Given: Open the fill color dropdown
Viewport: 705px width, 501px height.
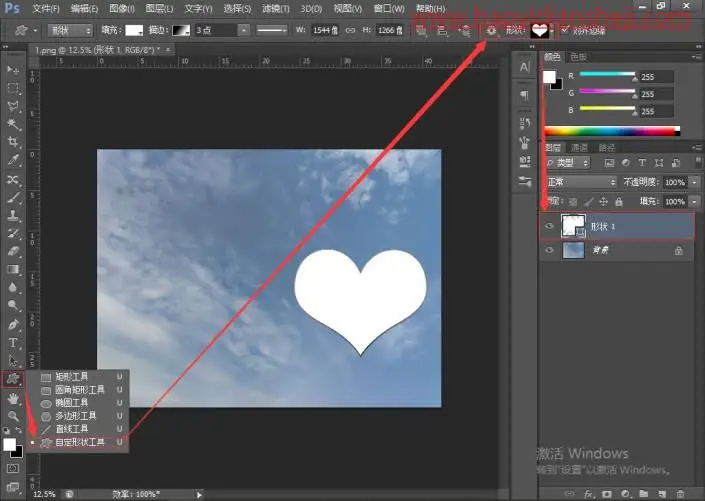Looking at the screenshot, I should [134, 31].
